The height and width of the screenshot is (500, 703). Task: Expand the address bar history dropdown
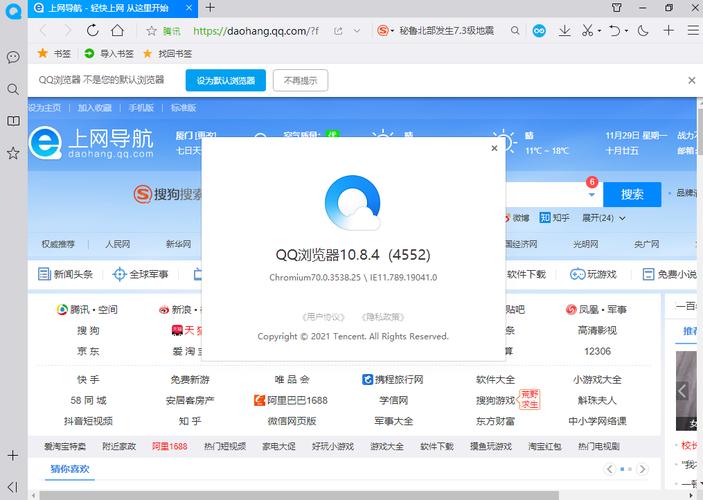[357, 31]
